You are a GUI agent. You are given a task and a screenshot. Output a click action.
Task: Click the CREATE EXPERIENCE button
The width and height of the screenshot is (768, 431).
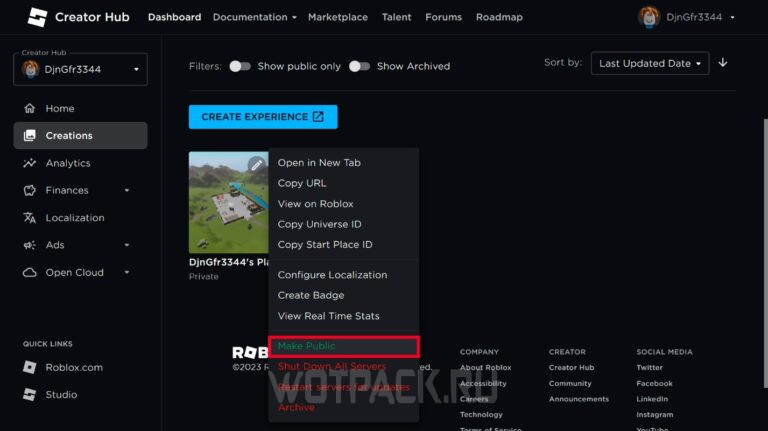[263, 117]
